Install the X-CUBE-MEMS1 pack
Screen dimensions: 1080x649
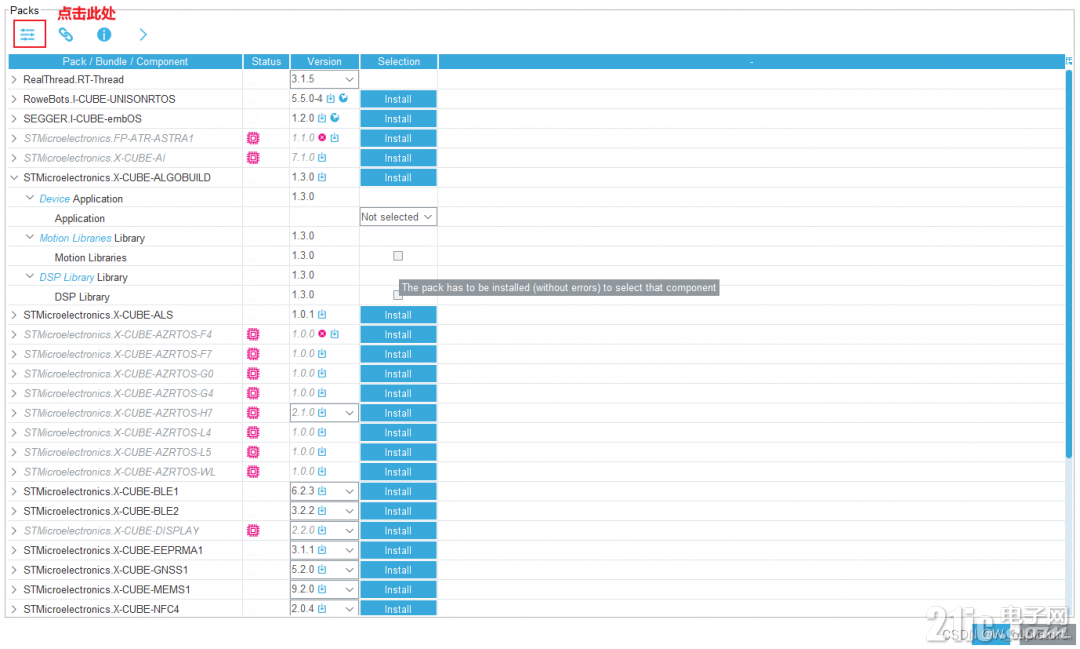tap(398, 590)
